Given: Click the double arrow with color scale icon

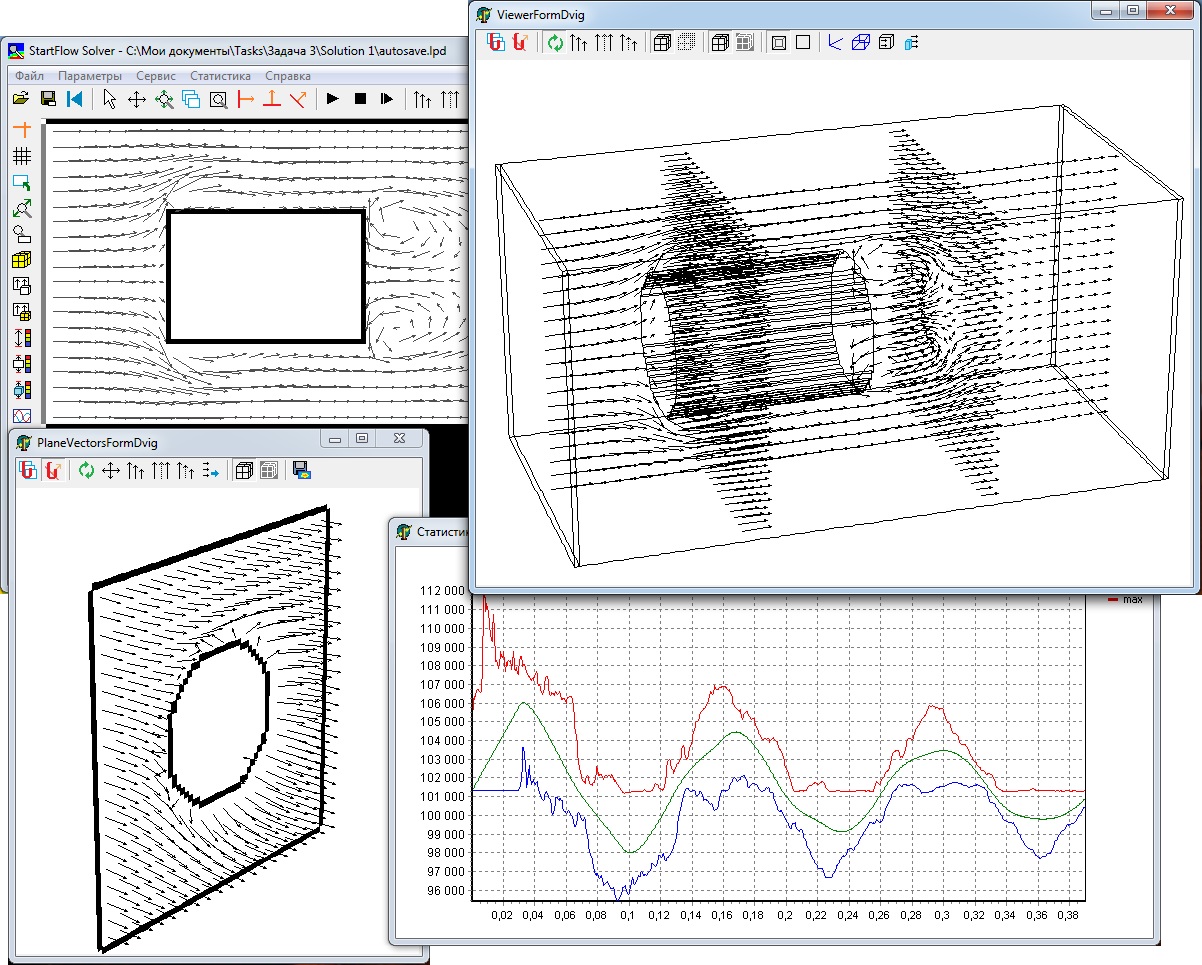Looking at the screenshot, I should pyautogui.click(x=22, y=338).
